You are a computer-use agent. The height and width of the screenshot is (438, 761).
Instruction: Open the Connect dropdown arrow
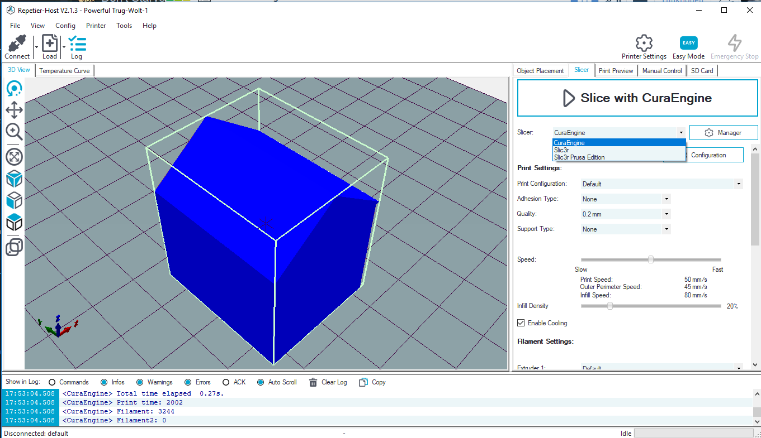tap(36, 47)
